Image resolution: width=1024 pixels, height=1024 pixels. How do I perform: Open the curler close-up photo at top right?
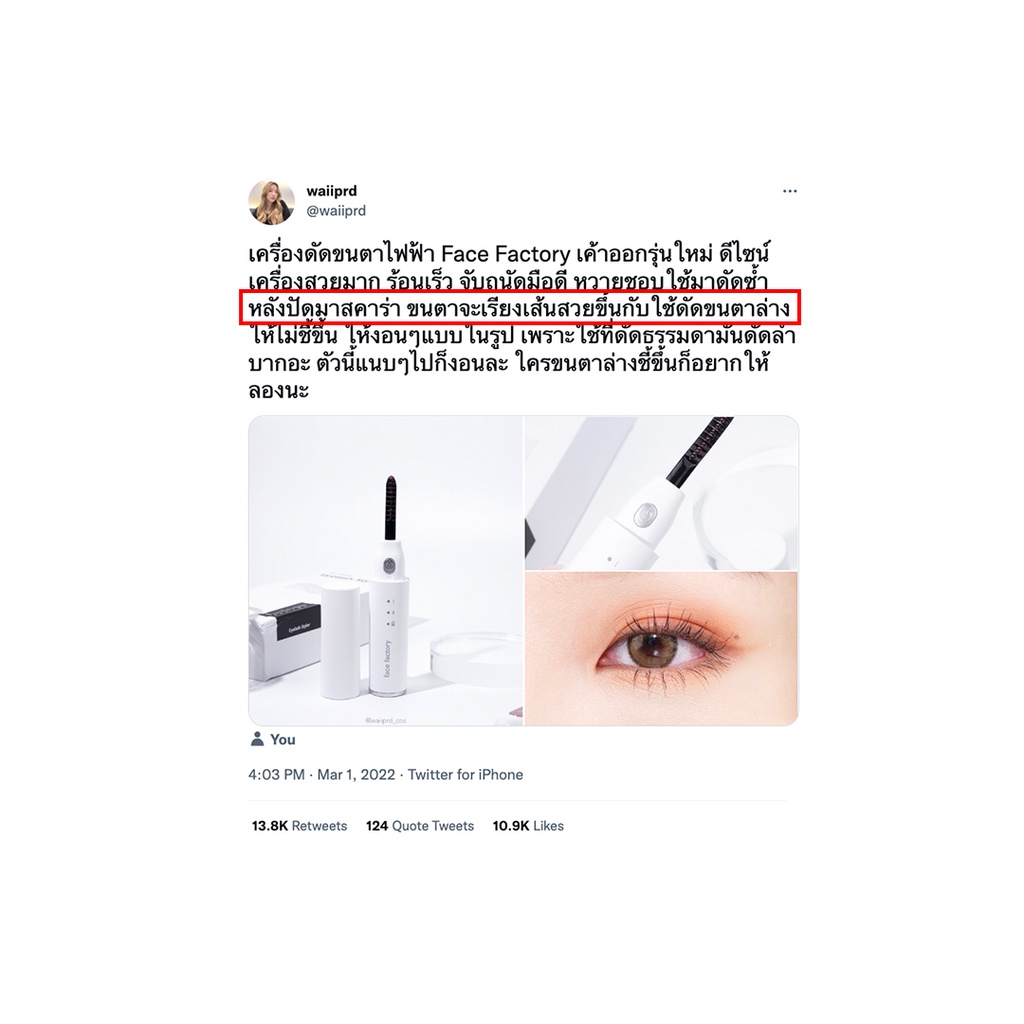662,493
